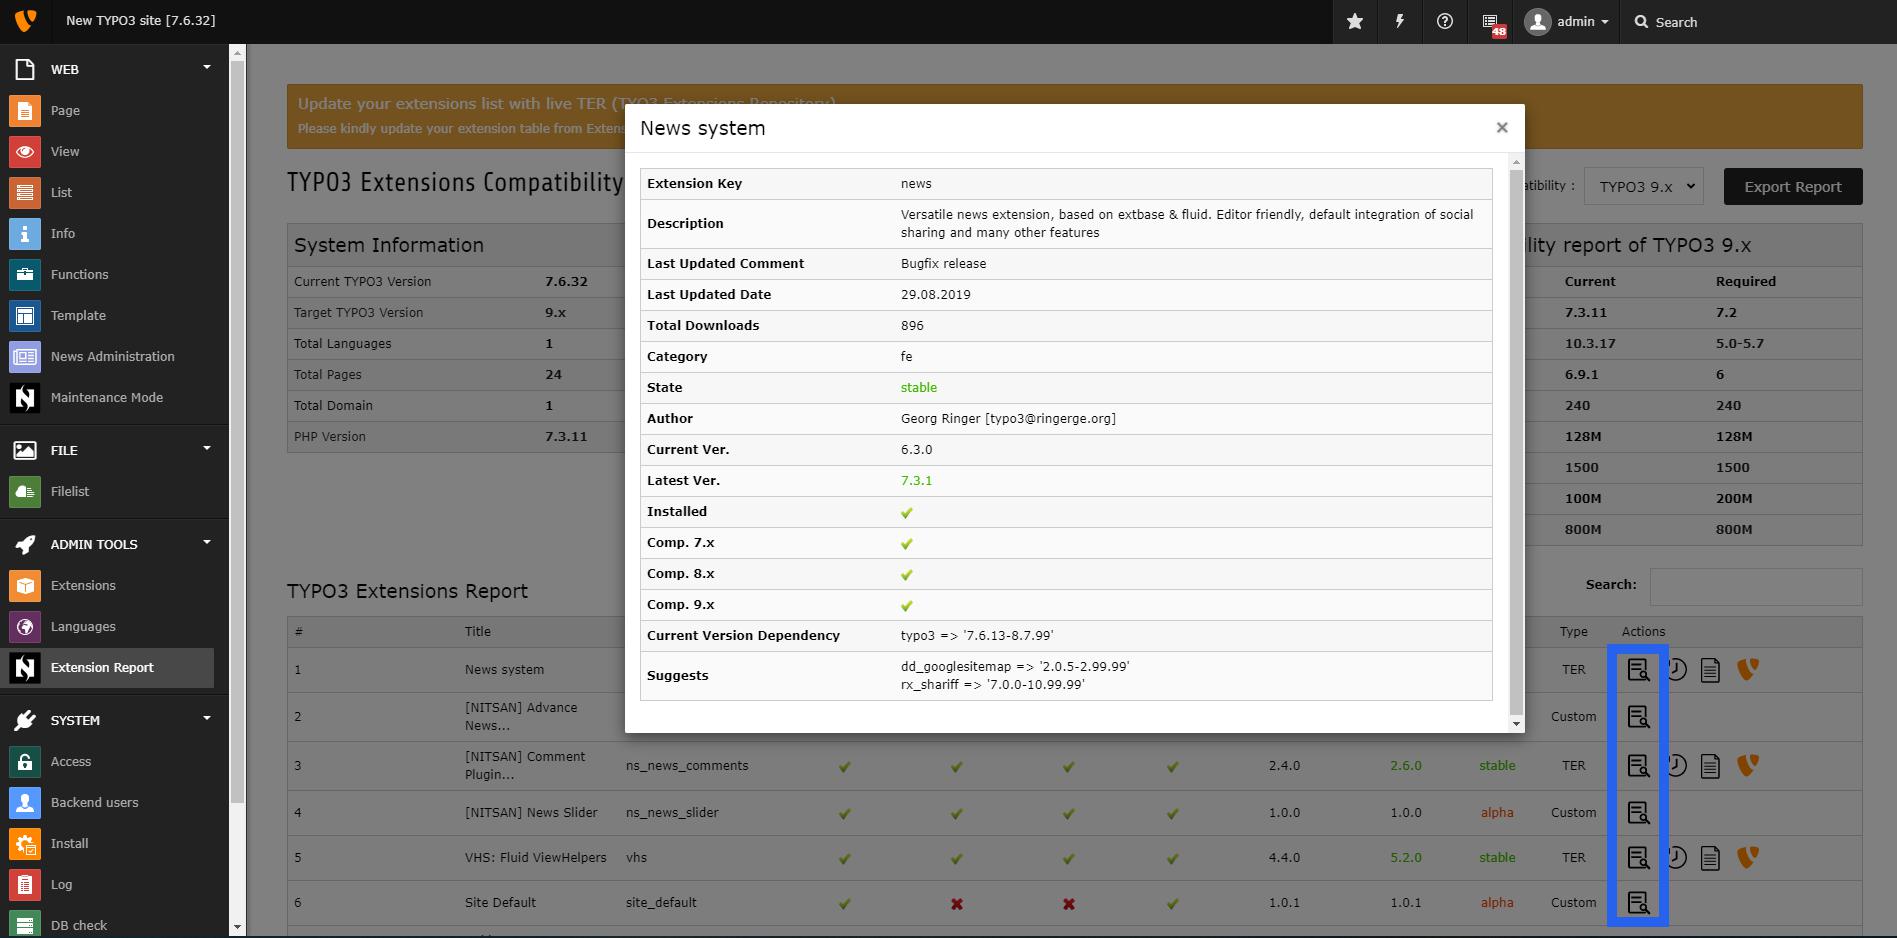View details icon for vhs row
This screenshot has width=1897, height=938.
coord(1638,858)
